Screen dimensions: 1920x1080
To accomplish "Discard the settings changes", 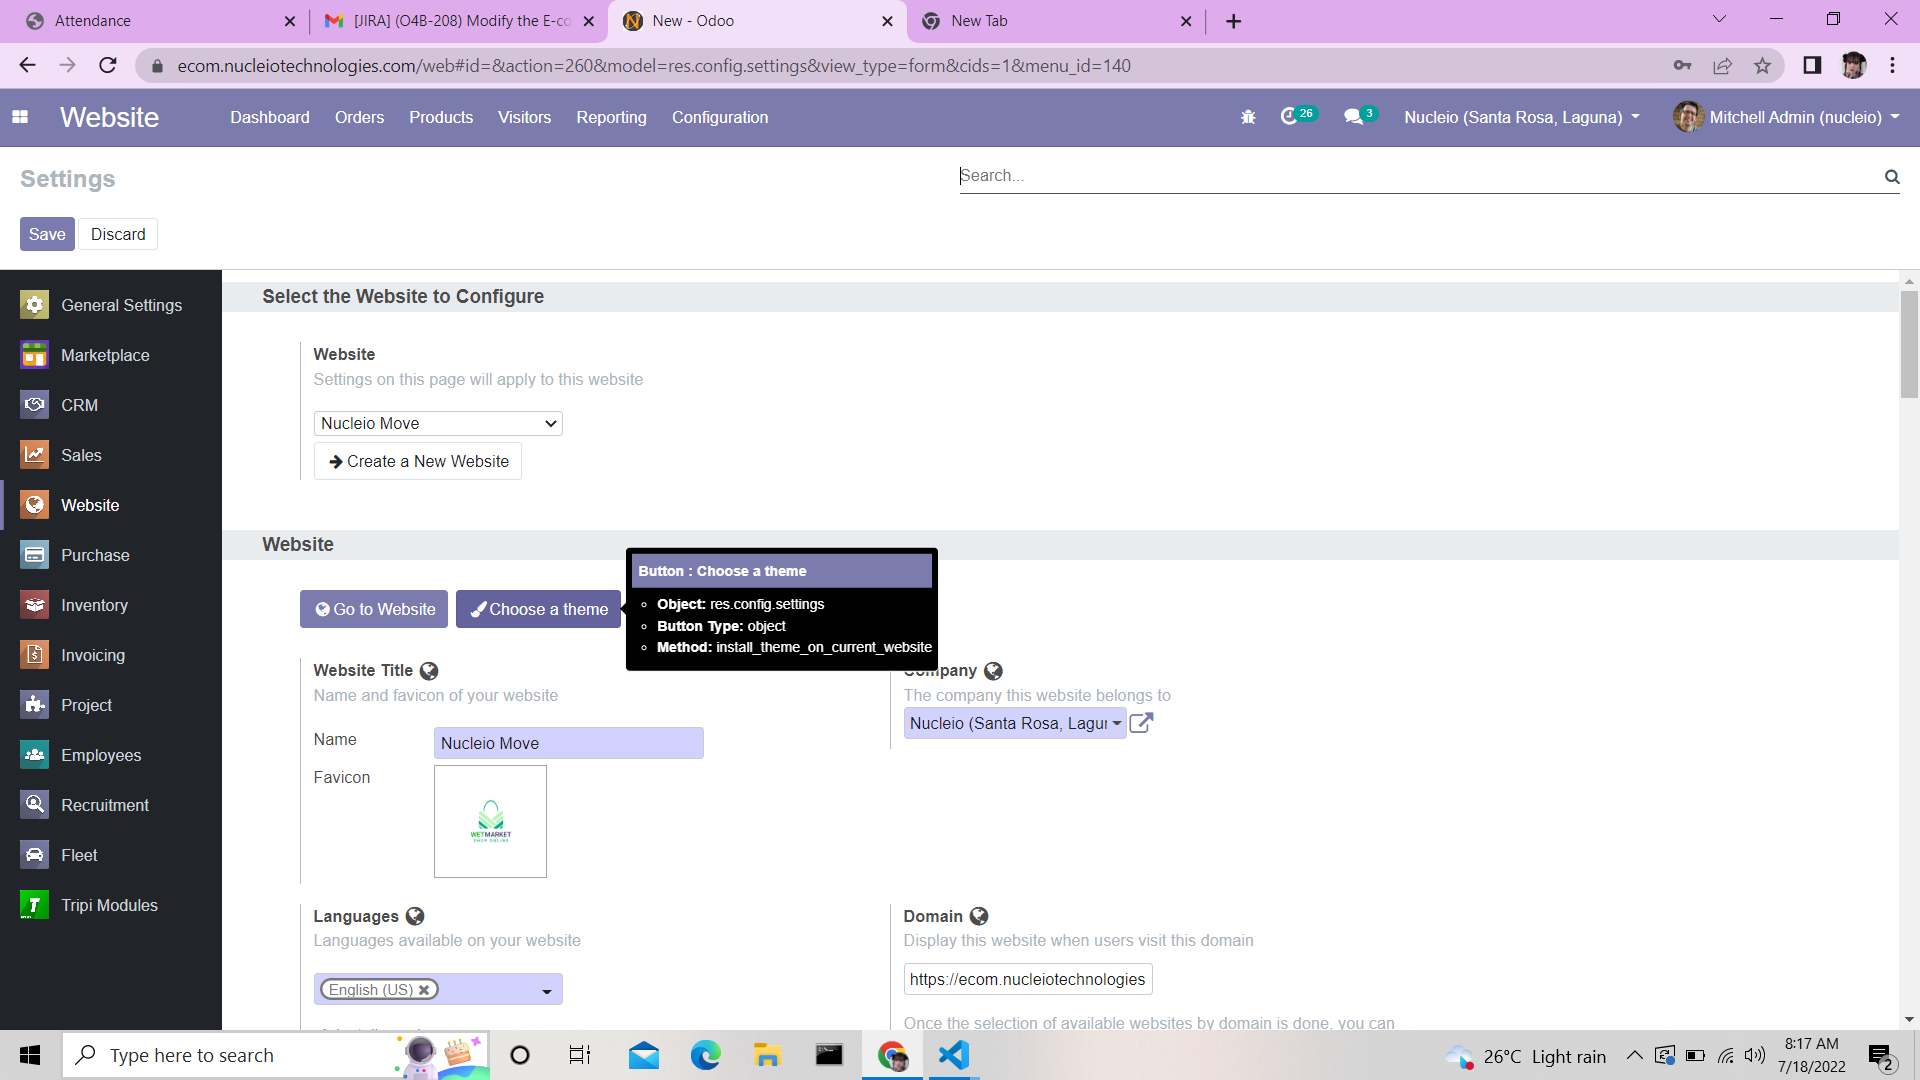I will coord(118,234).
